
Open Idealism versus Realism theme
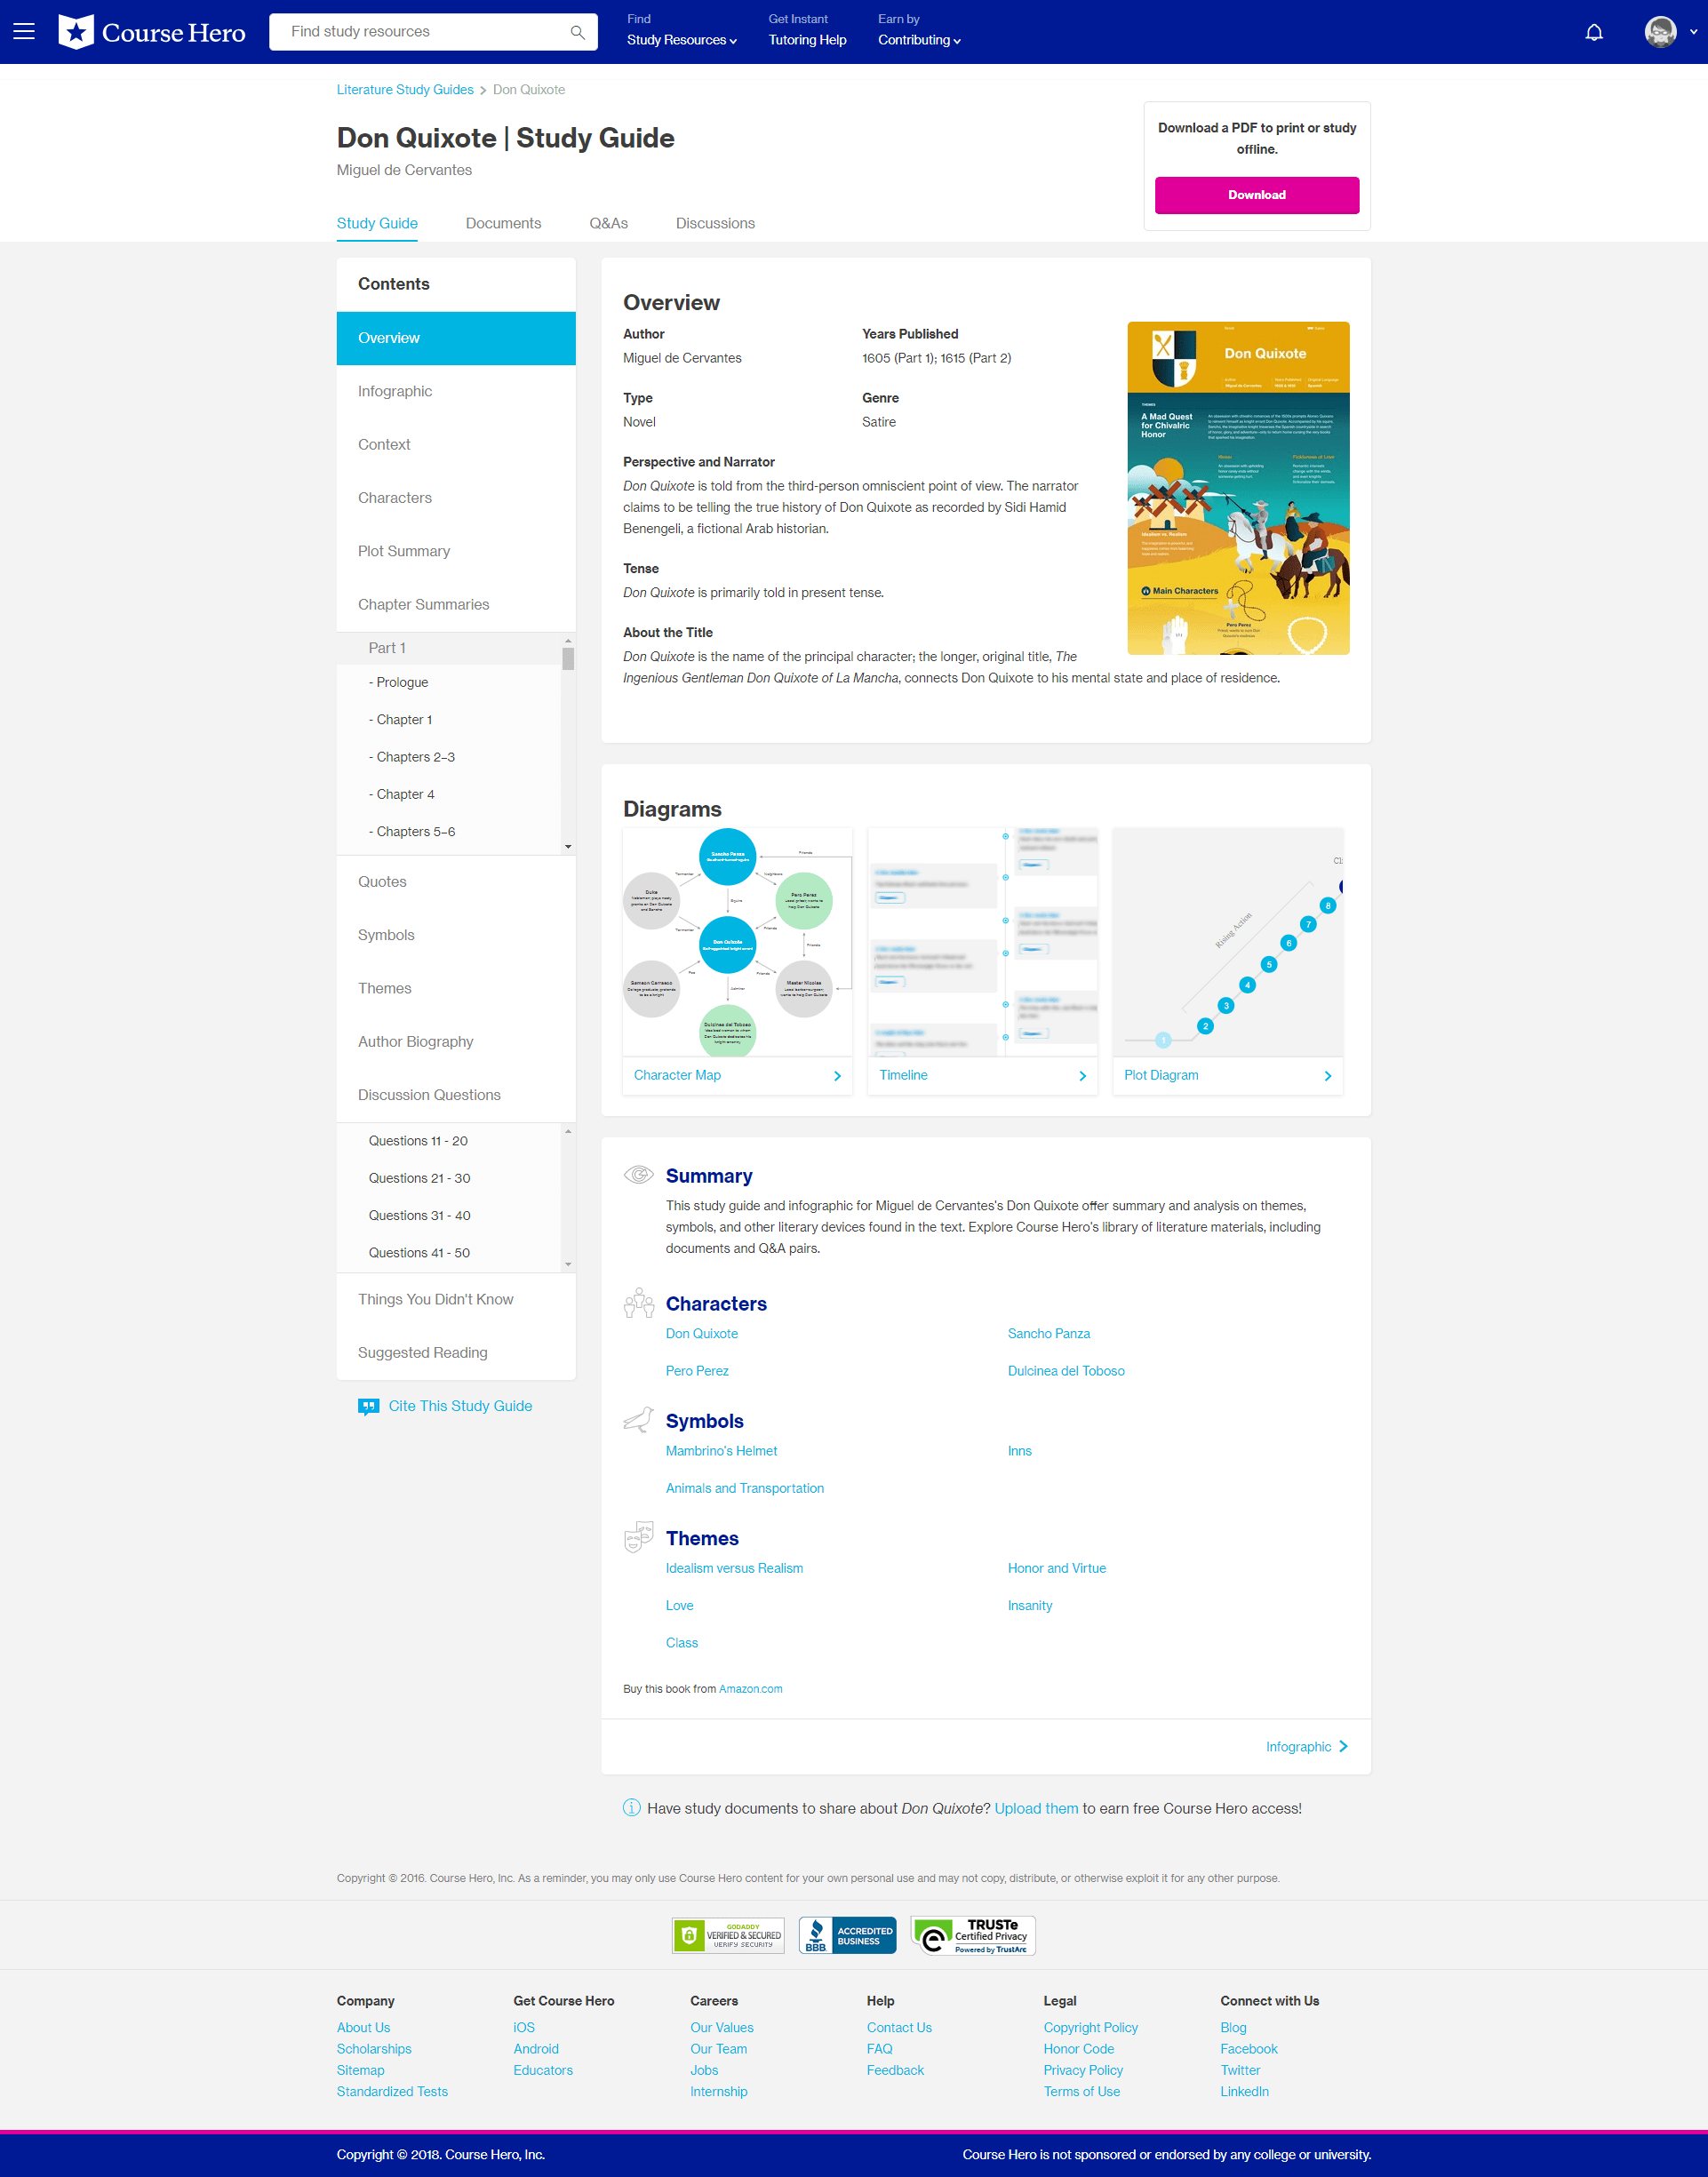click(734, 1568)
